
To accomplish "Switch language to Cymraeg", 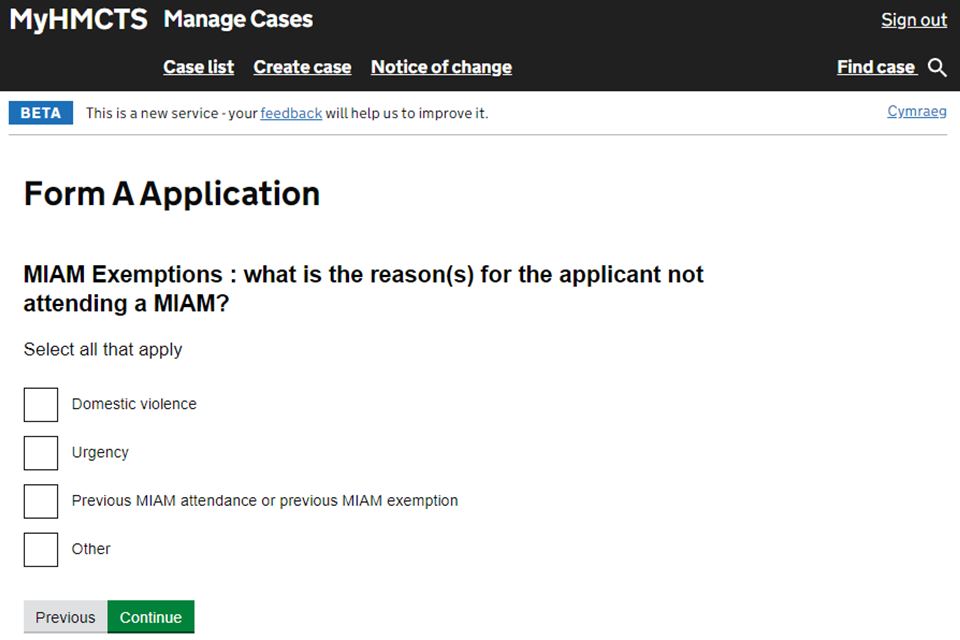I will coord(917,111).
